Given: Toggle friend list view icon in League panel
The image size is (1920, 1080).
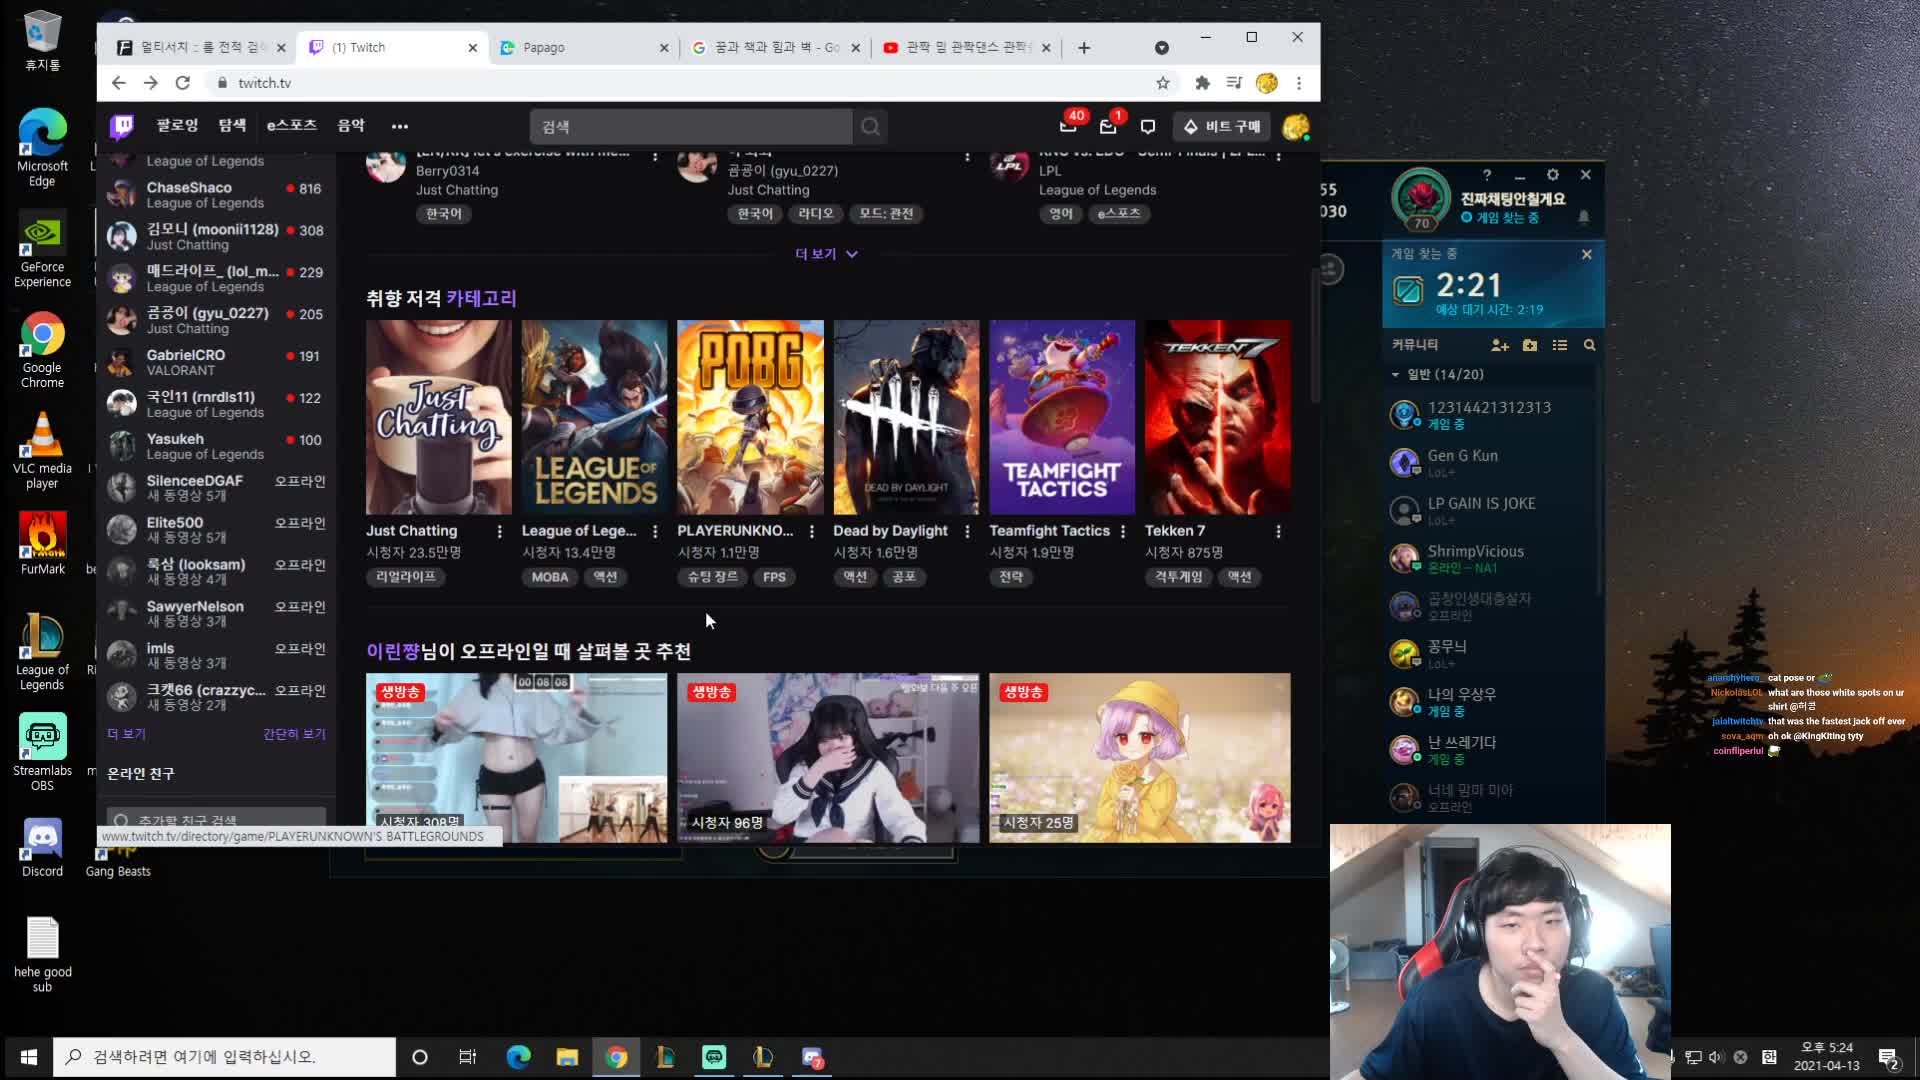Looking at the screenshot, I should pyautogui.click(x=1560, y=345).
